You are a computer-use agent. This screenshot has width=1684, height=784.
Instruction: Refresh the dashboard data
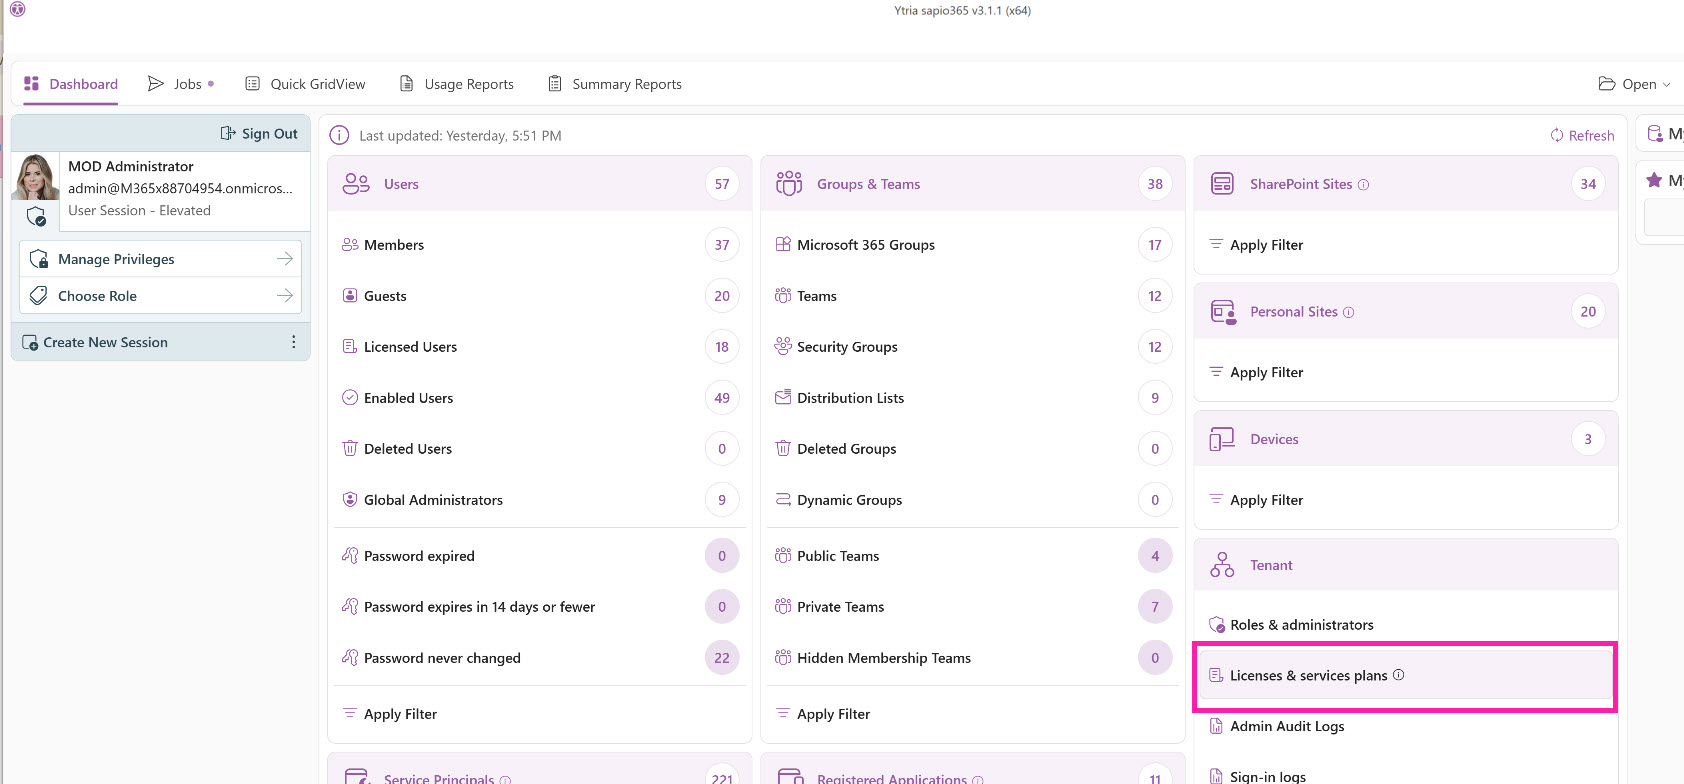click(x=1582, y=136)
